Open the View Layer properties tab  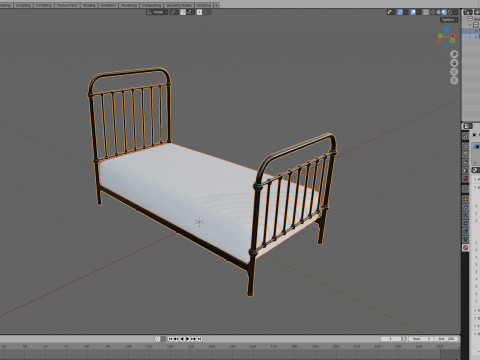click(x=466, y=162)
